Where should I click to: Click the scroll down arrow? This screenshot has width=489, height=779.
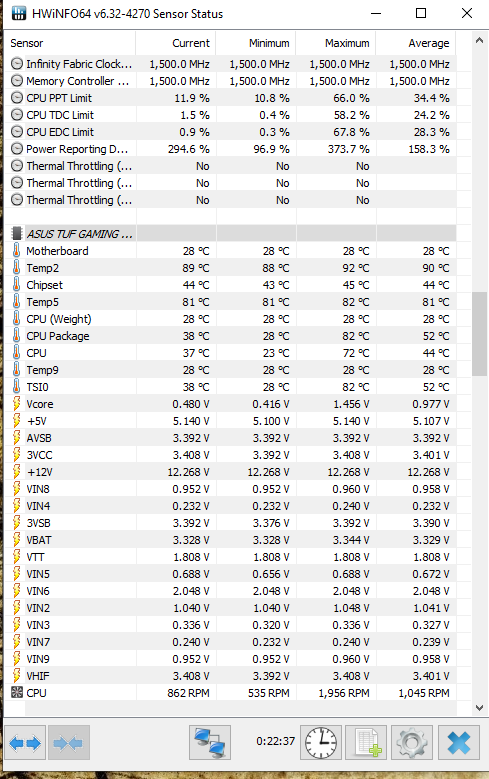pos(480,707)
